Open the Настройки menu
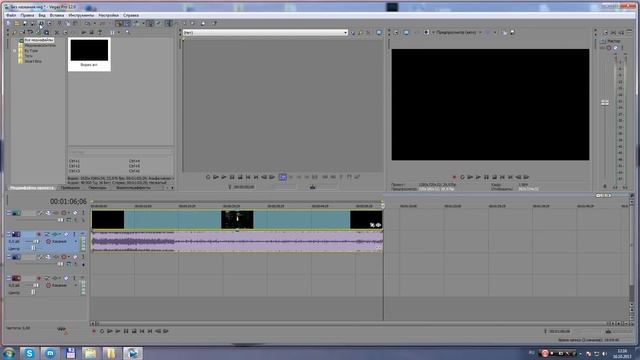640x360 pixels. click(x=108, y=15)
